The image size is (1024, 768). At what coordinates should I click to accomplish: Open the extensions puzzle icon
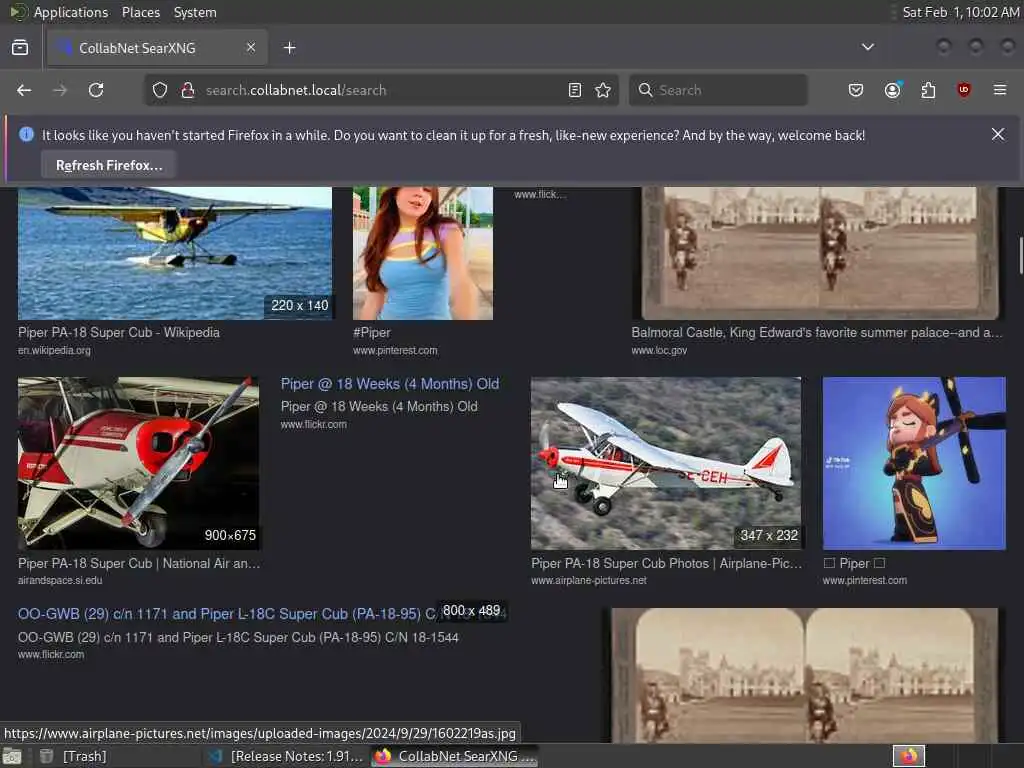[x=928, y=90]
